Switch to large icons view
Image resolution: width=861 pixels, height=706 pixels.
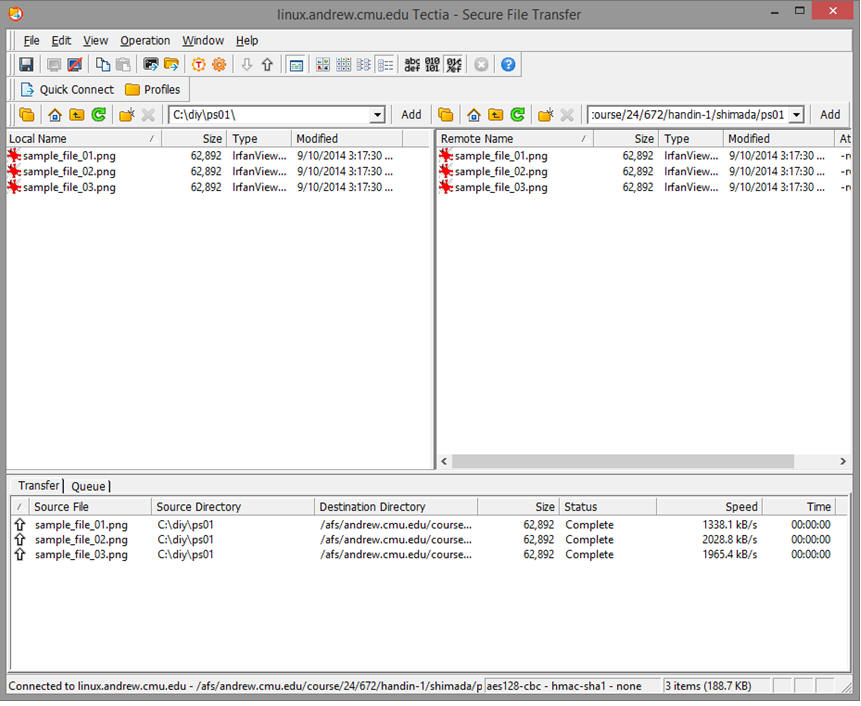[x=323, y=65]
